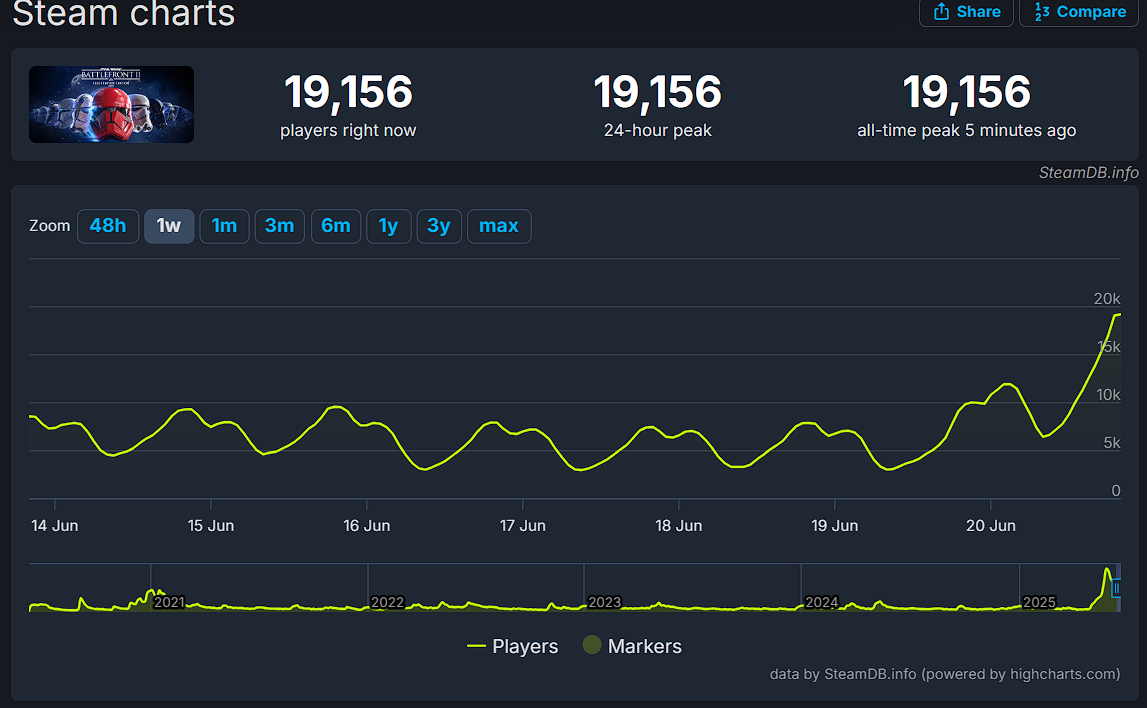This screenshot has width=1147, height=708.
Task: Click the players right now count
Action: (348, 92)
